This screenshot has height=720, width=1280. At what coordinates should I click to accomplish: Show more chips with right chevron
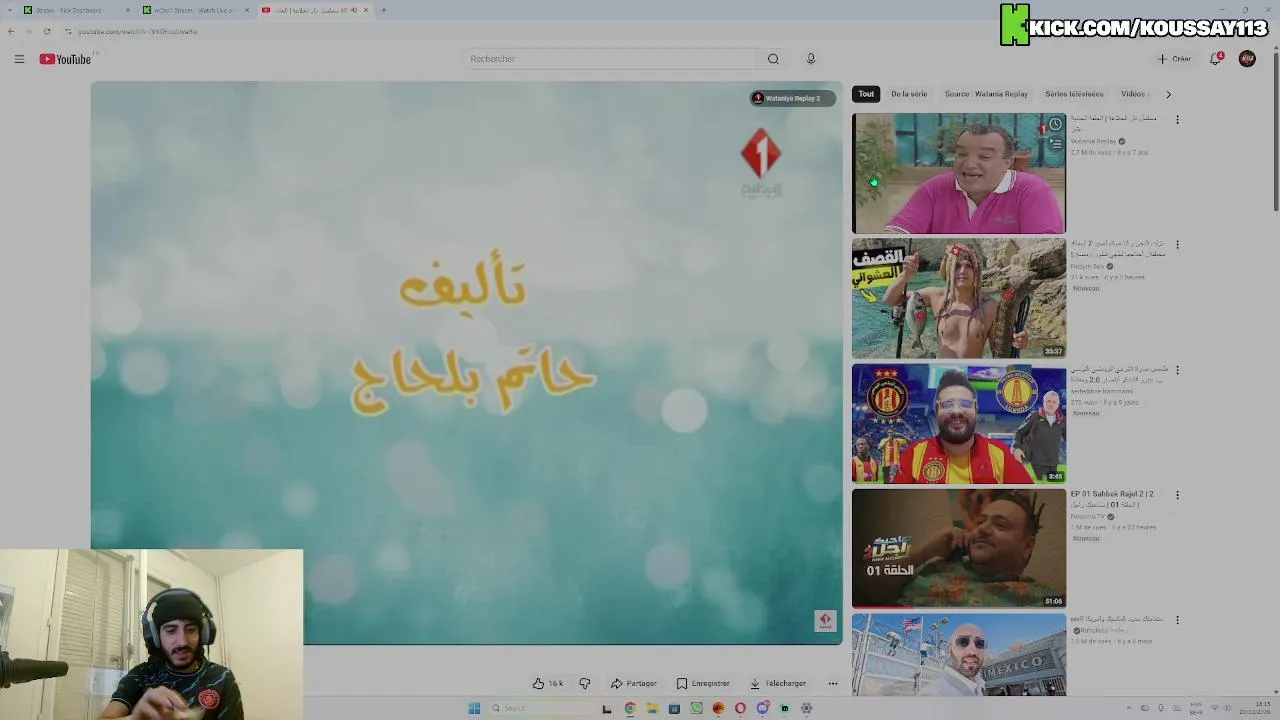(1168, 94)
